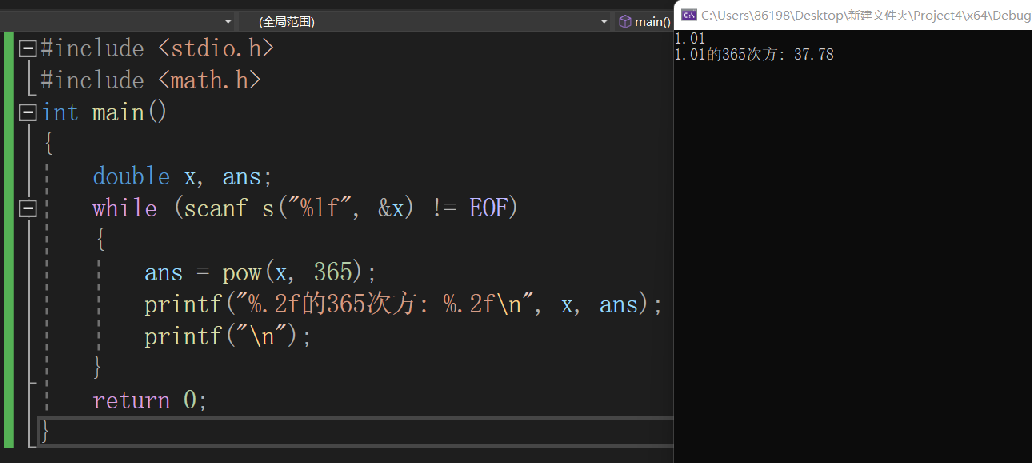Click on #include <math.h> line
This screenshot has width=1032, height=463.
pyautogui.click(x=151, y=81)
